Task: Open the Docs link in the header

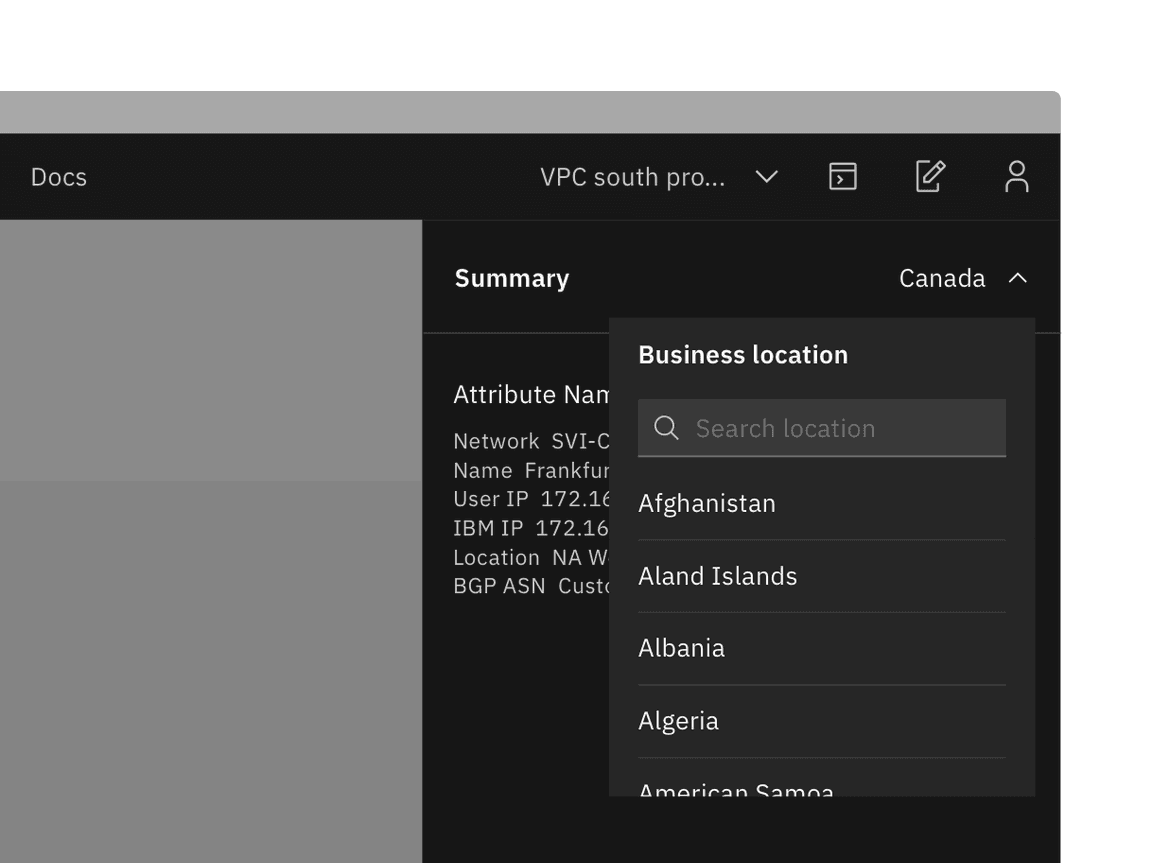Action: click(59, 177)
